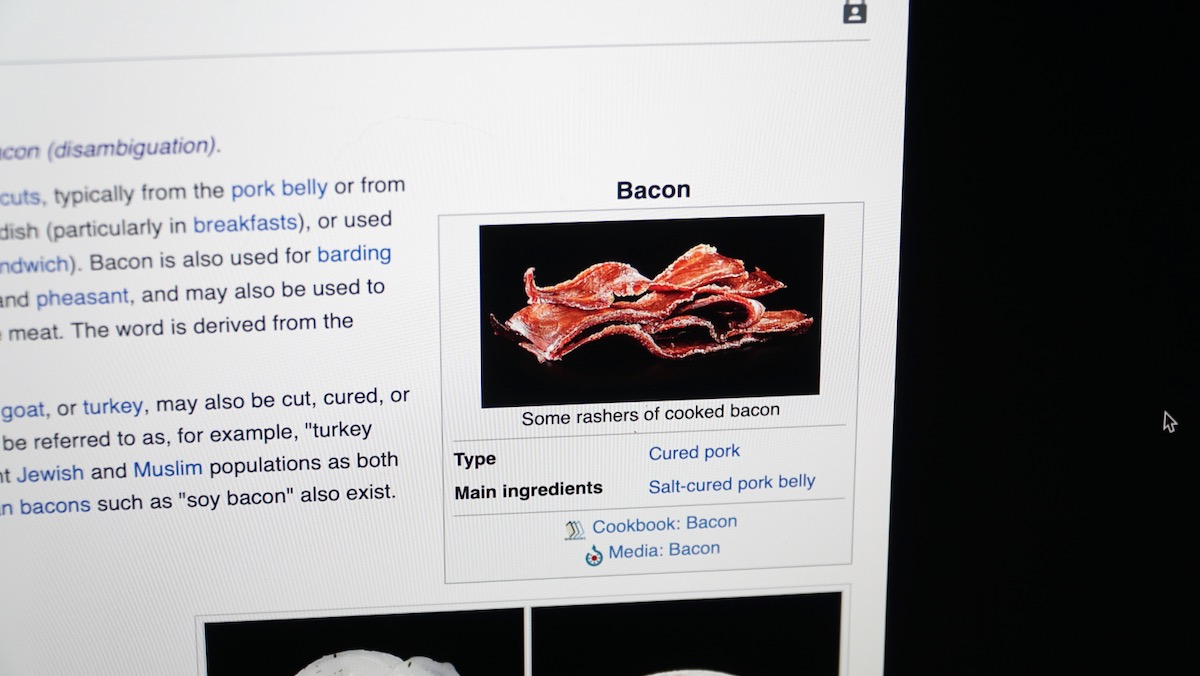Open the Jewish link

tap(50, 472)
